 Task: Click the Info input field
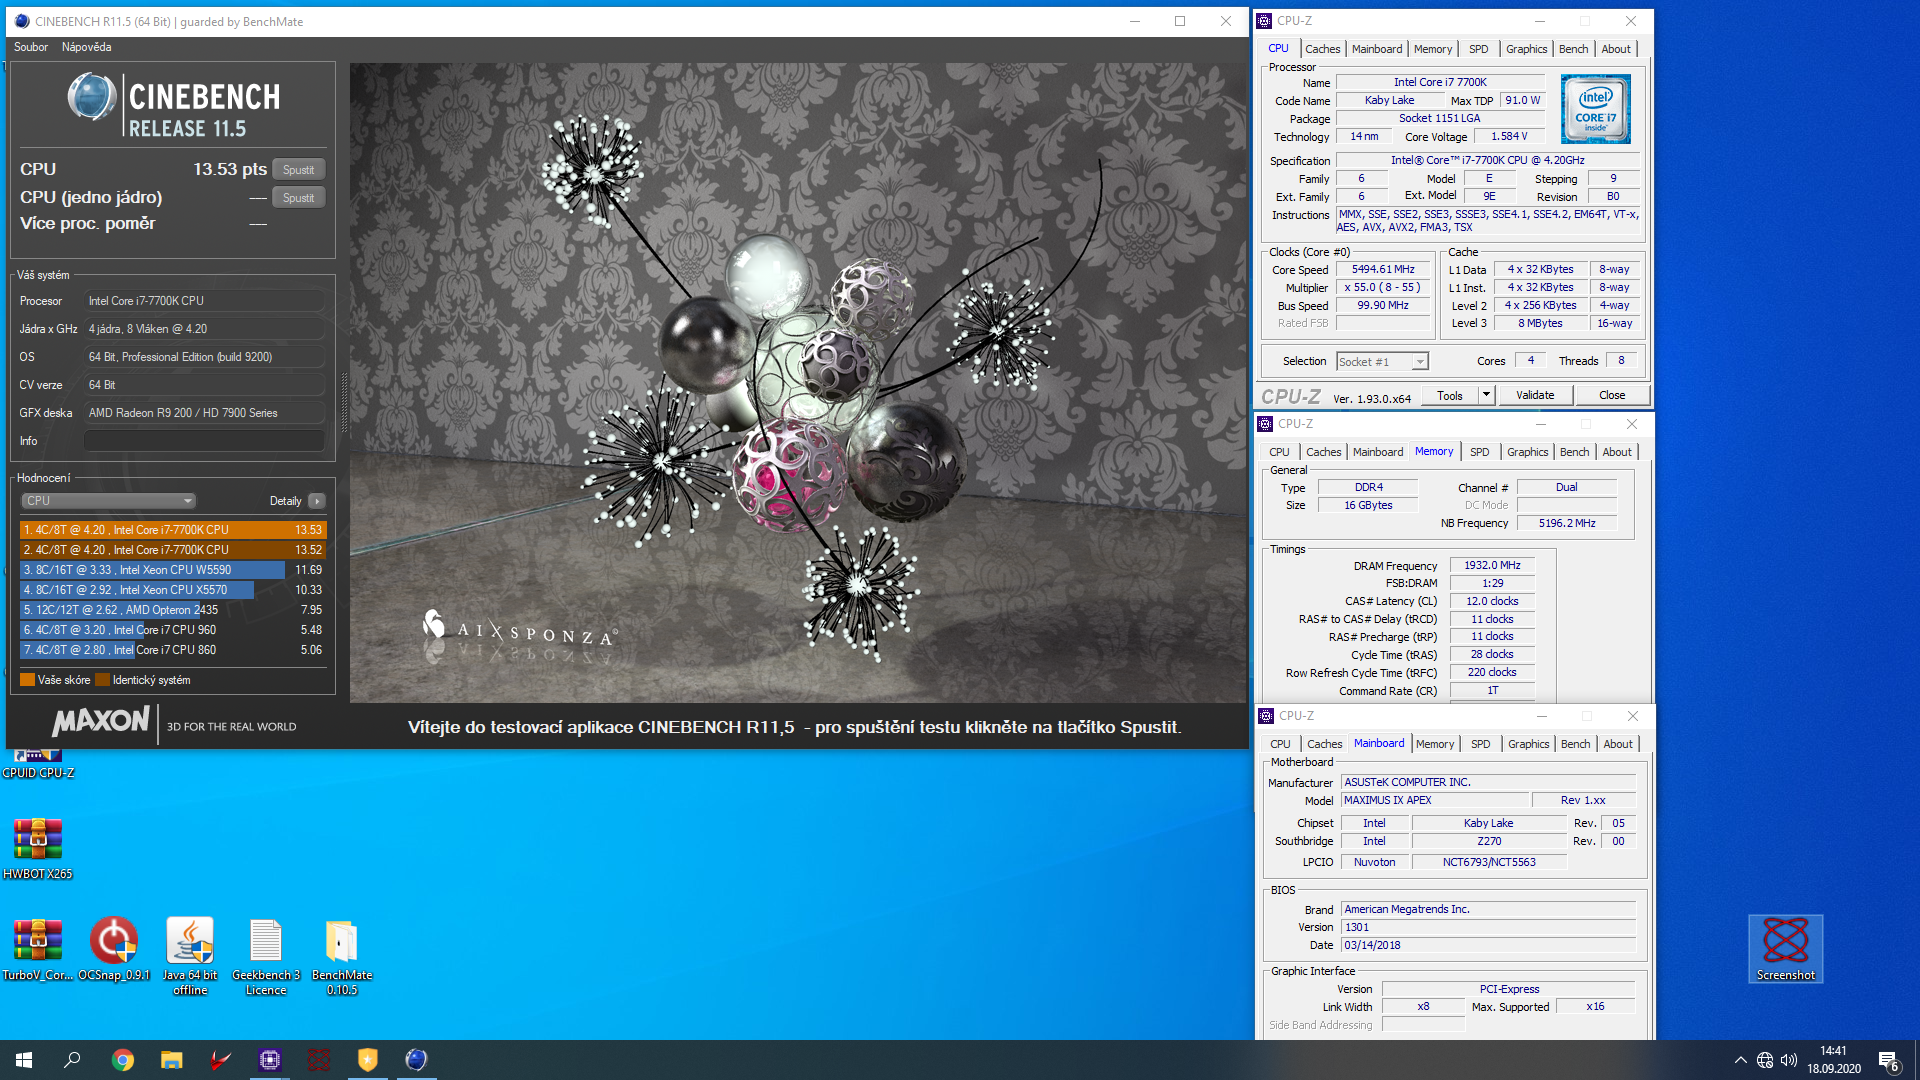(x=204, y=441)
